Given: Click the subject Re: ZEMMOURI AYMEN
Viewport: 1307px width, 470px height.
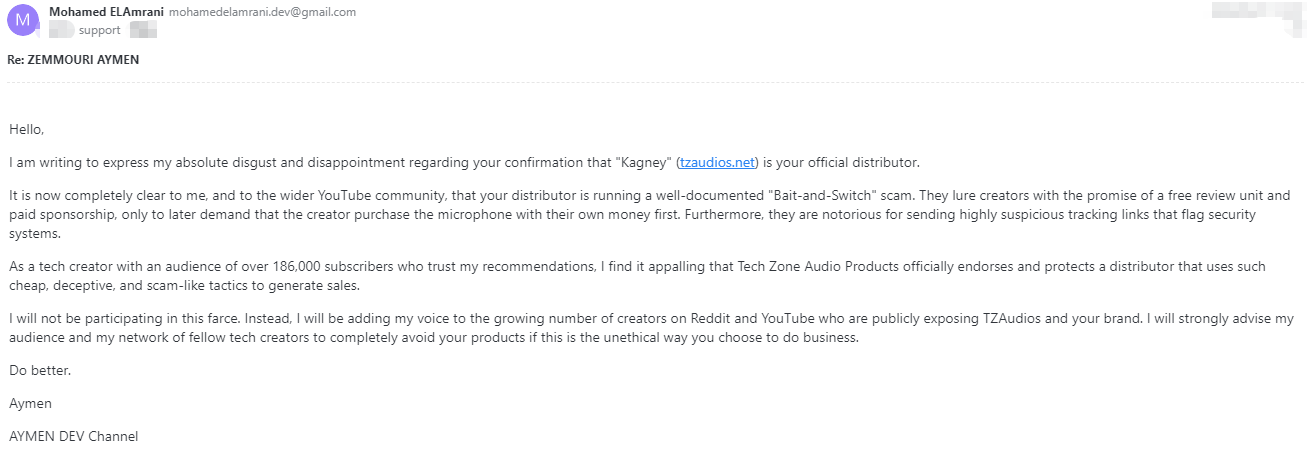Looking at the screenshot, I should click(73, 59).
